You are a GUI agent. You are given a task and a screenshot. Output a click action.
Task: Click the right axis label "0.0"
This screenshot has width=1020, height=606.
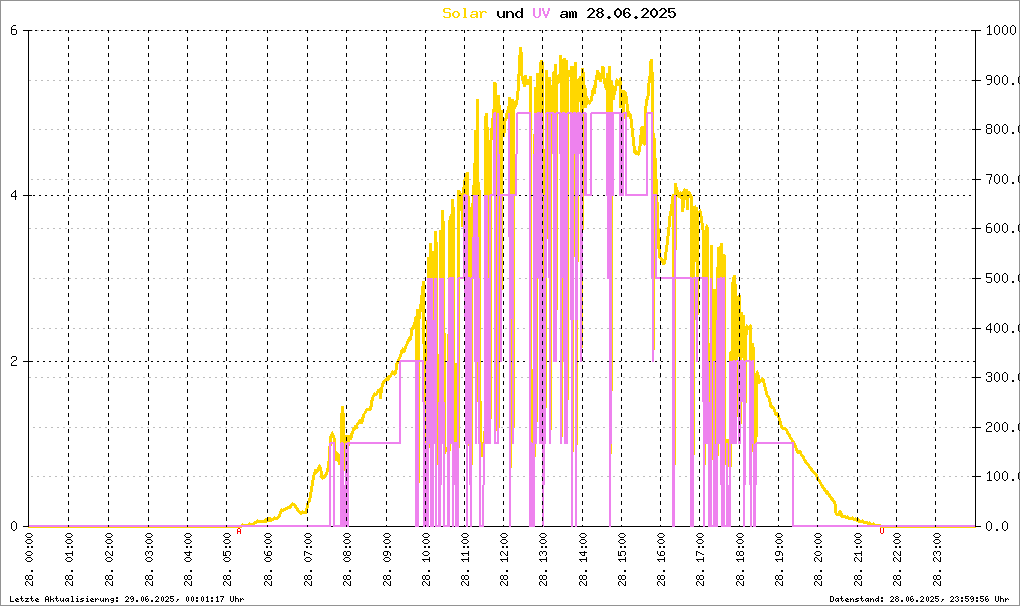coord(997,526)
